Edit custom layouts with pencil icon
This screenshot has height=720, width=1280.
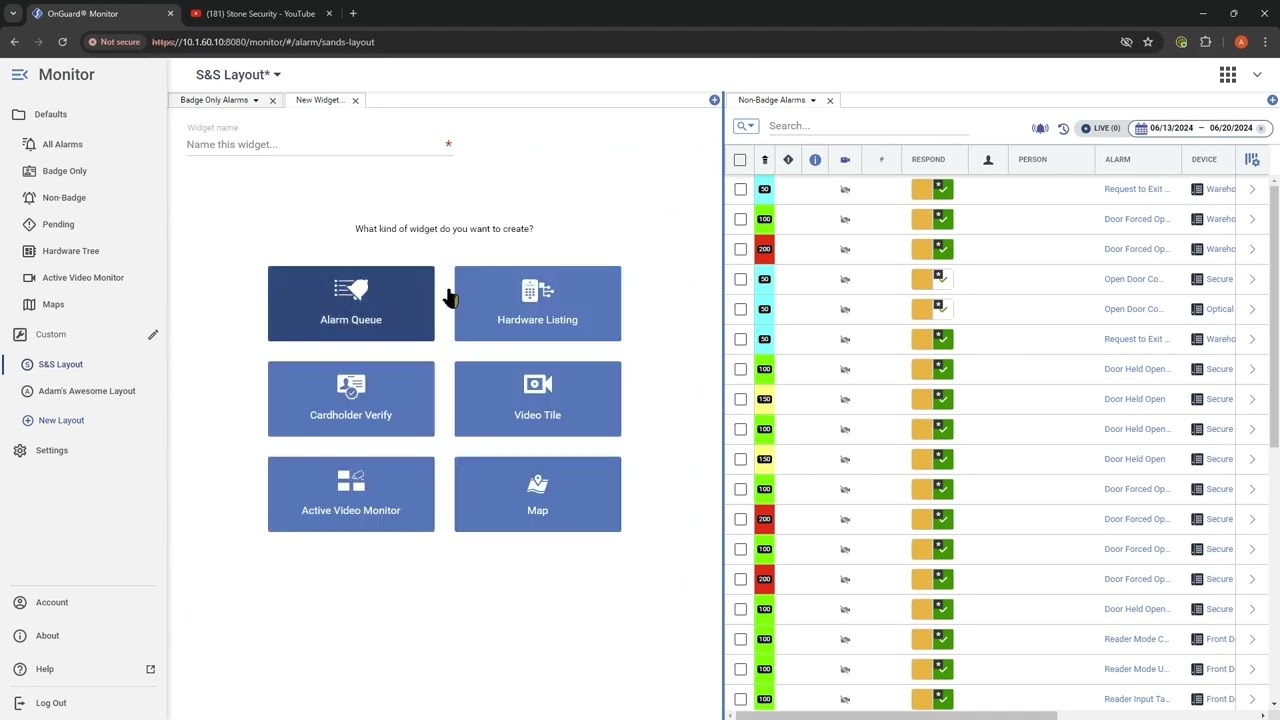pos(153,334)
